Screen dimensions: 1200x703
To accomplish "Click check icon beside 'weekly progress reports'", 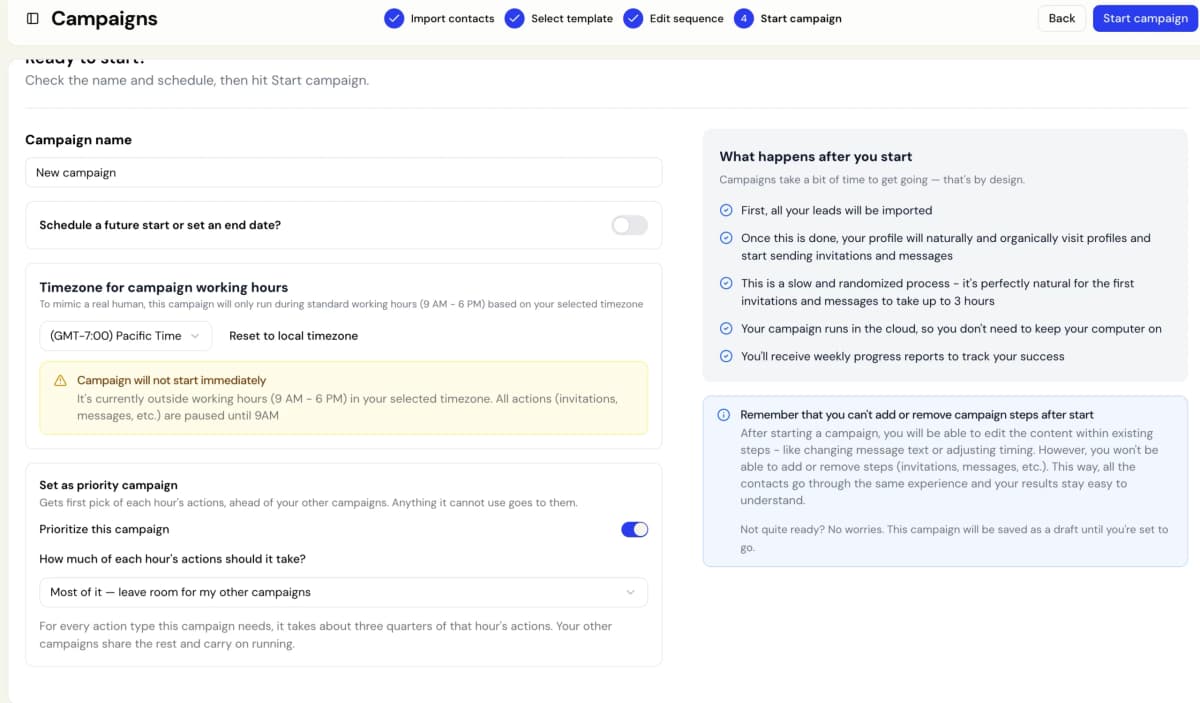I will 726,356.
